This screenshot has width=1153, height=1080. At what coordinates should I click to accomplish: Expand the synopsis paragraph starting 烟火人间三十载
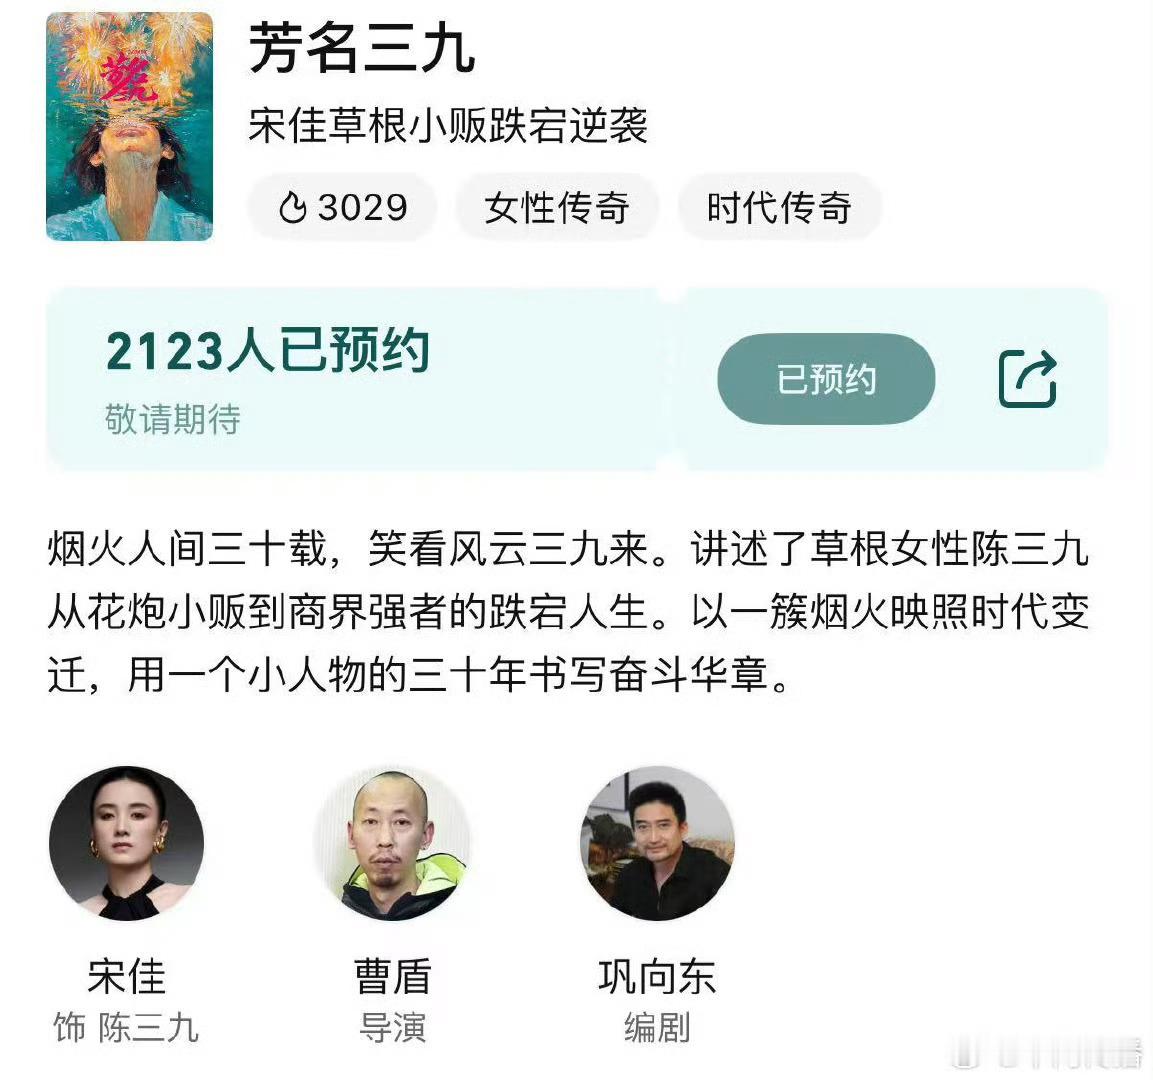pyautogui.click(x=568, y=612)
